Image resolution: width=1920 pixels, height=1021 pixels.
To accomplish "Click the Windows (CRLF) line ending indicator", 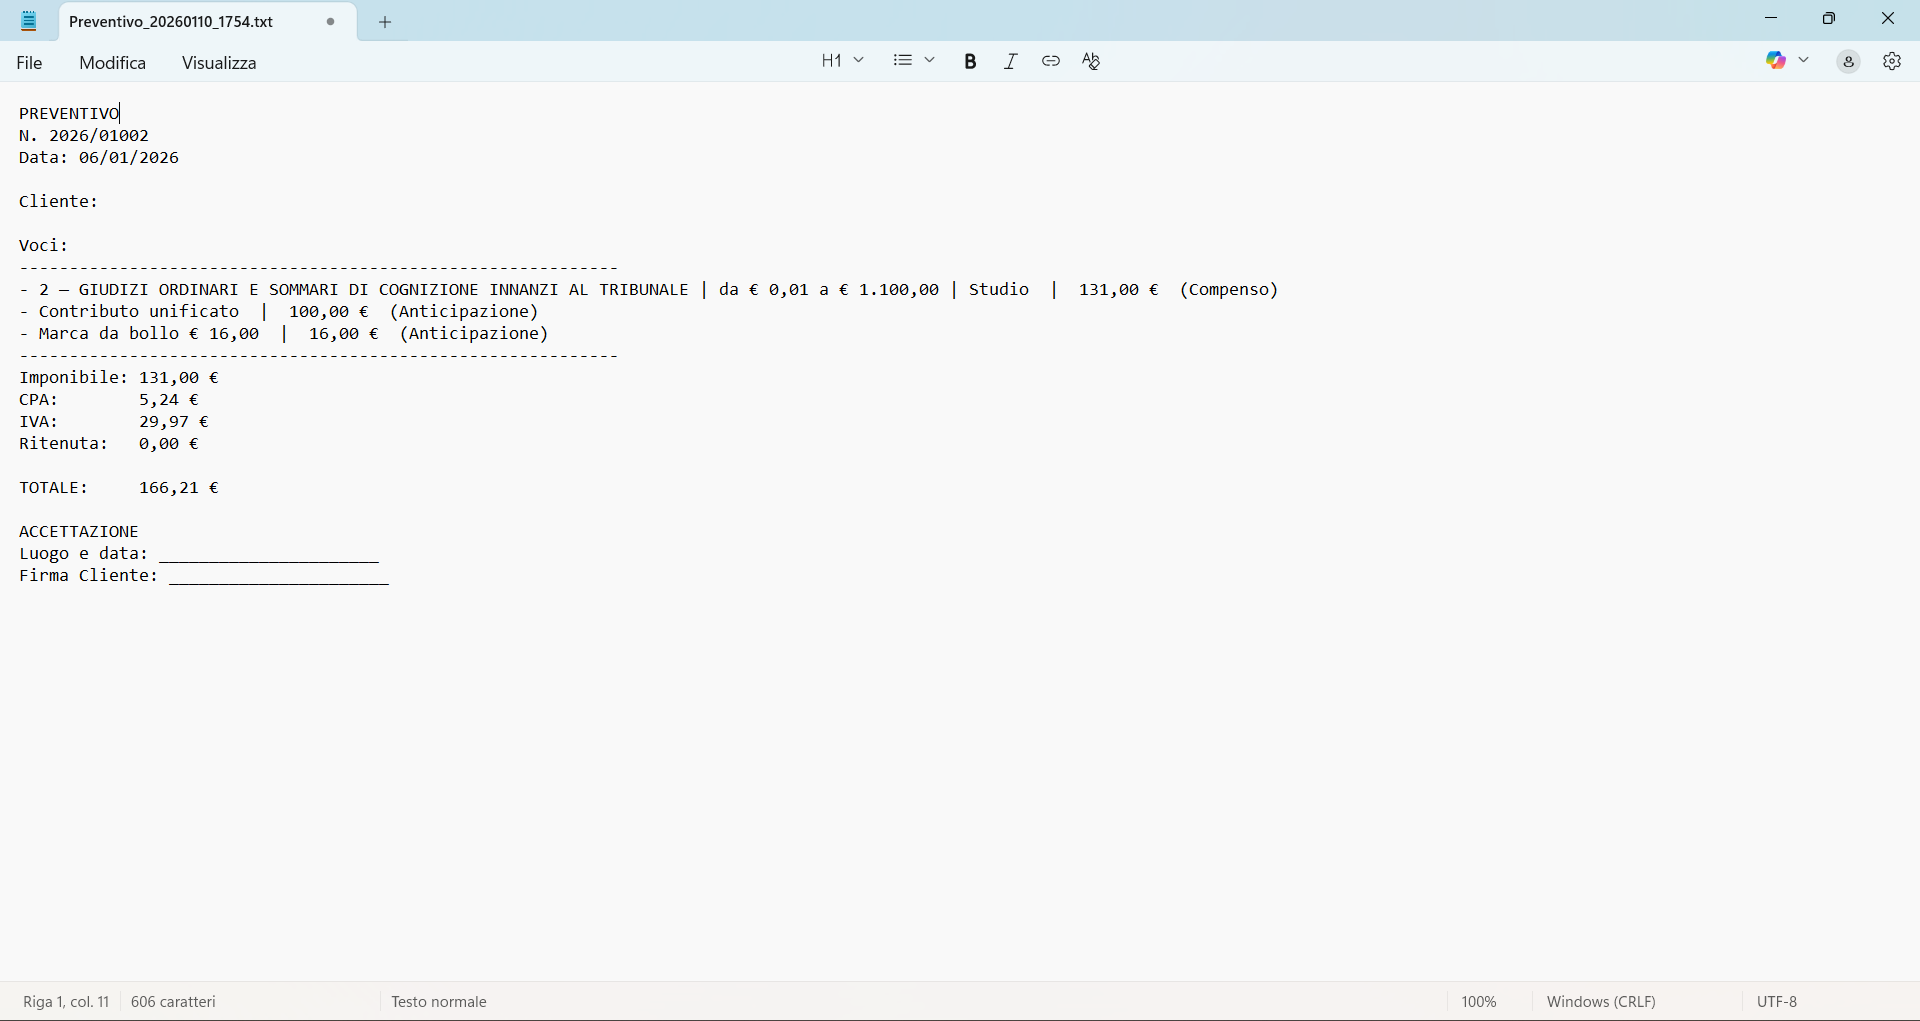I will (1601, 1002).
